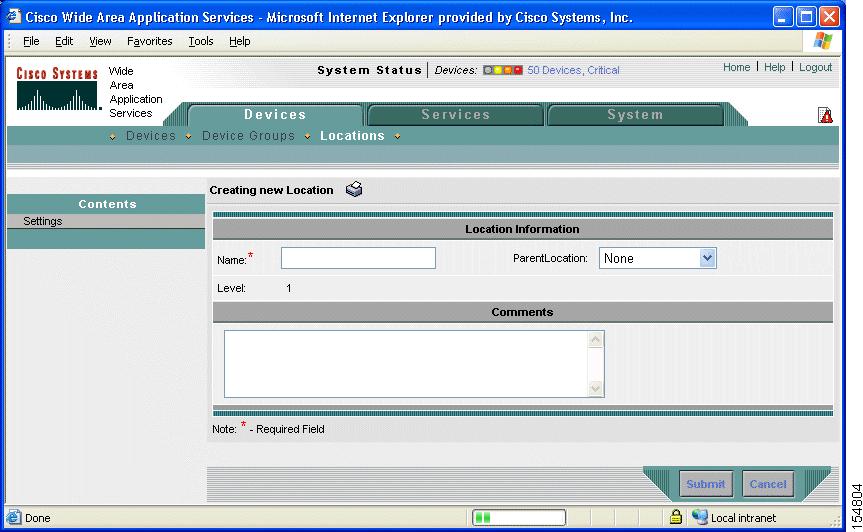The image size is (863, 532).
Task: Click into the Name input field
Action: tap(358, 258)
